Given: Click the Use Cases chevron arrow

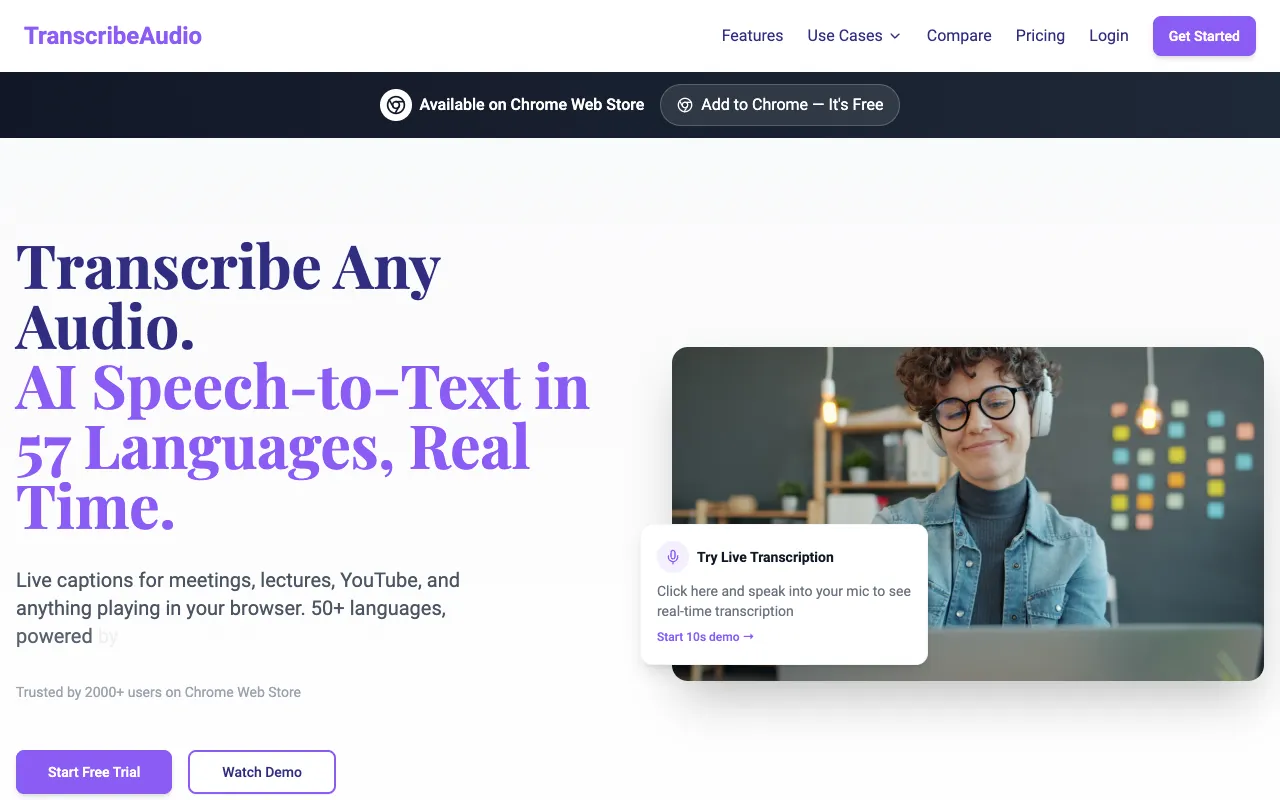Looking at the screenshot, I should tap(895, 36).
